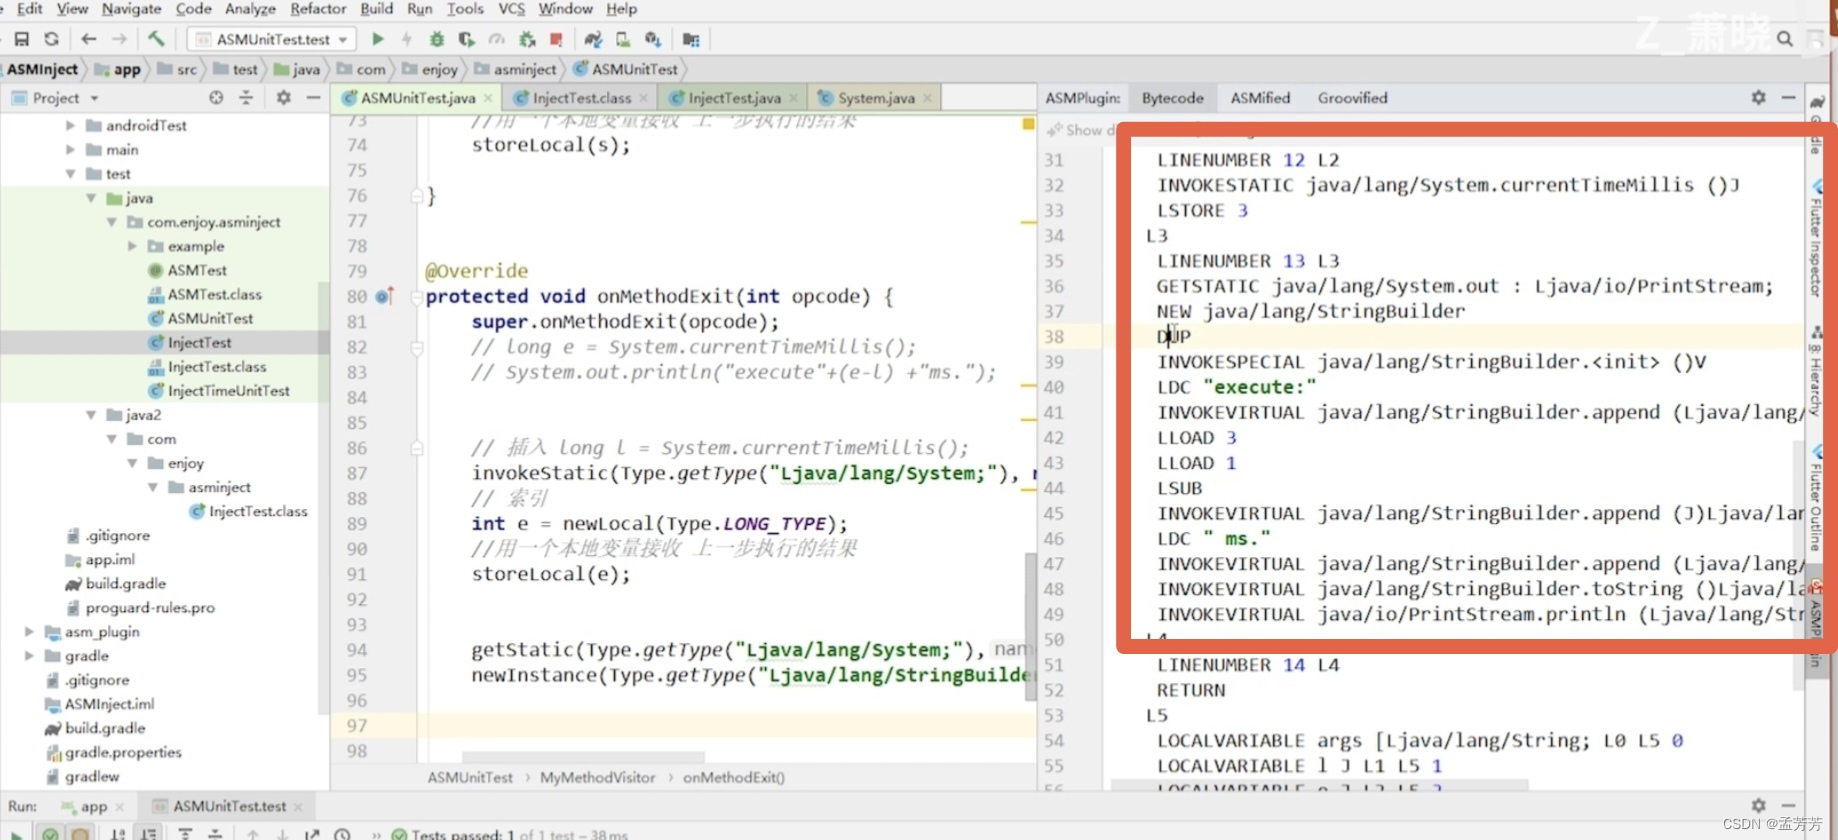The width and height of the screenshot is (1838, 840).
Task: Switch to the System.java editor tab
Action: pos(876,98)
